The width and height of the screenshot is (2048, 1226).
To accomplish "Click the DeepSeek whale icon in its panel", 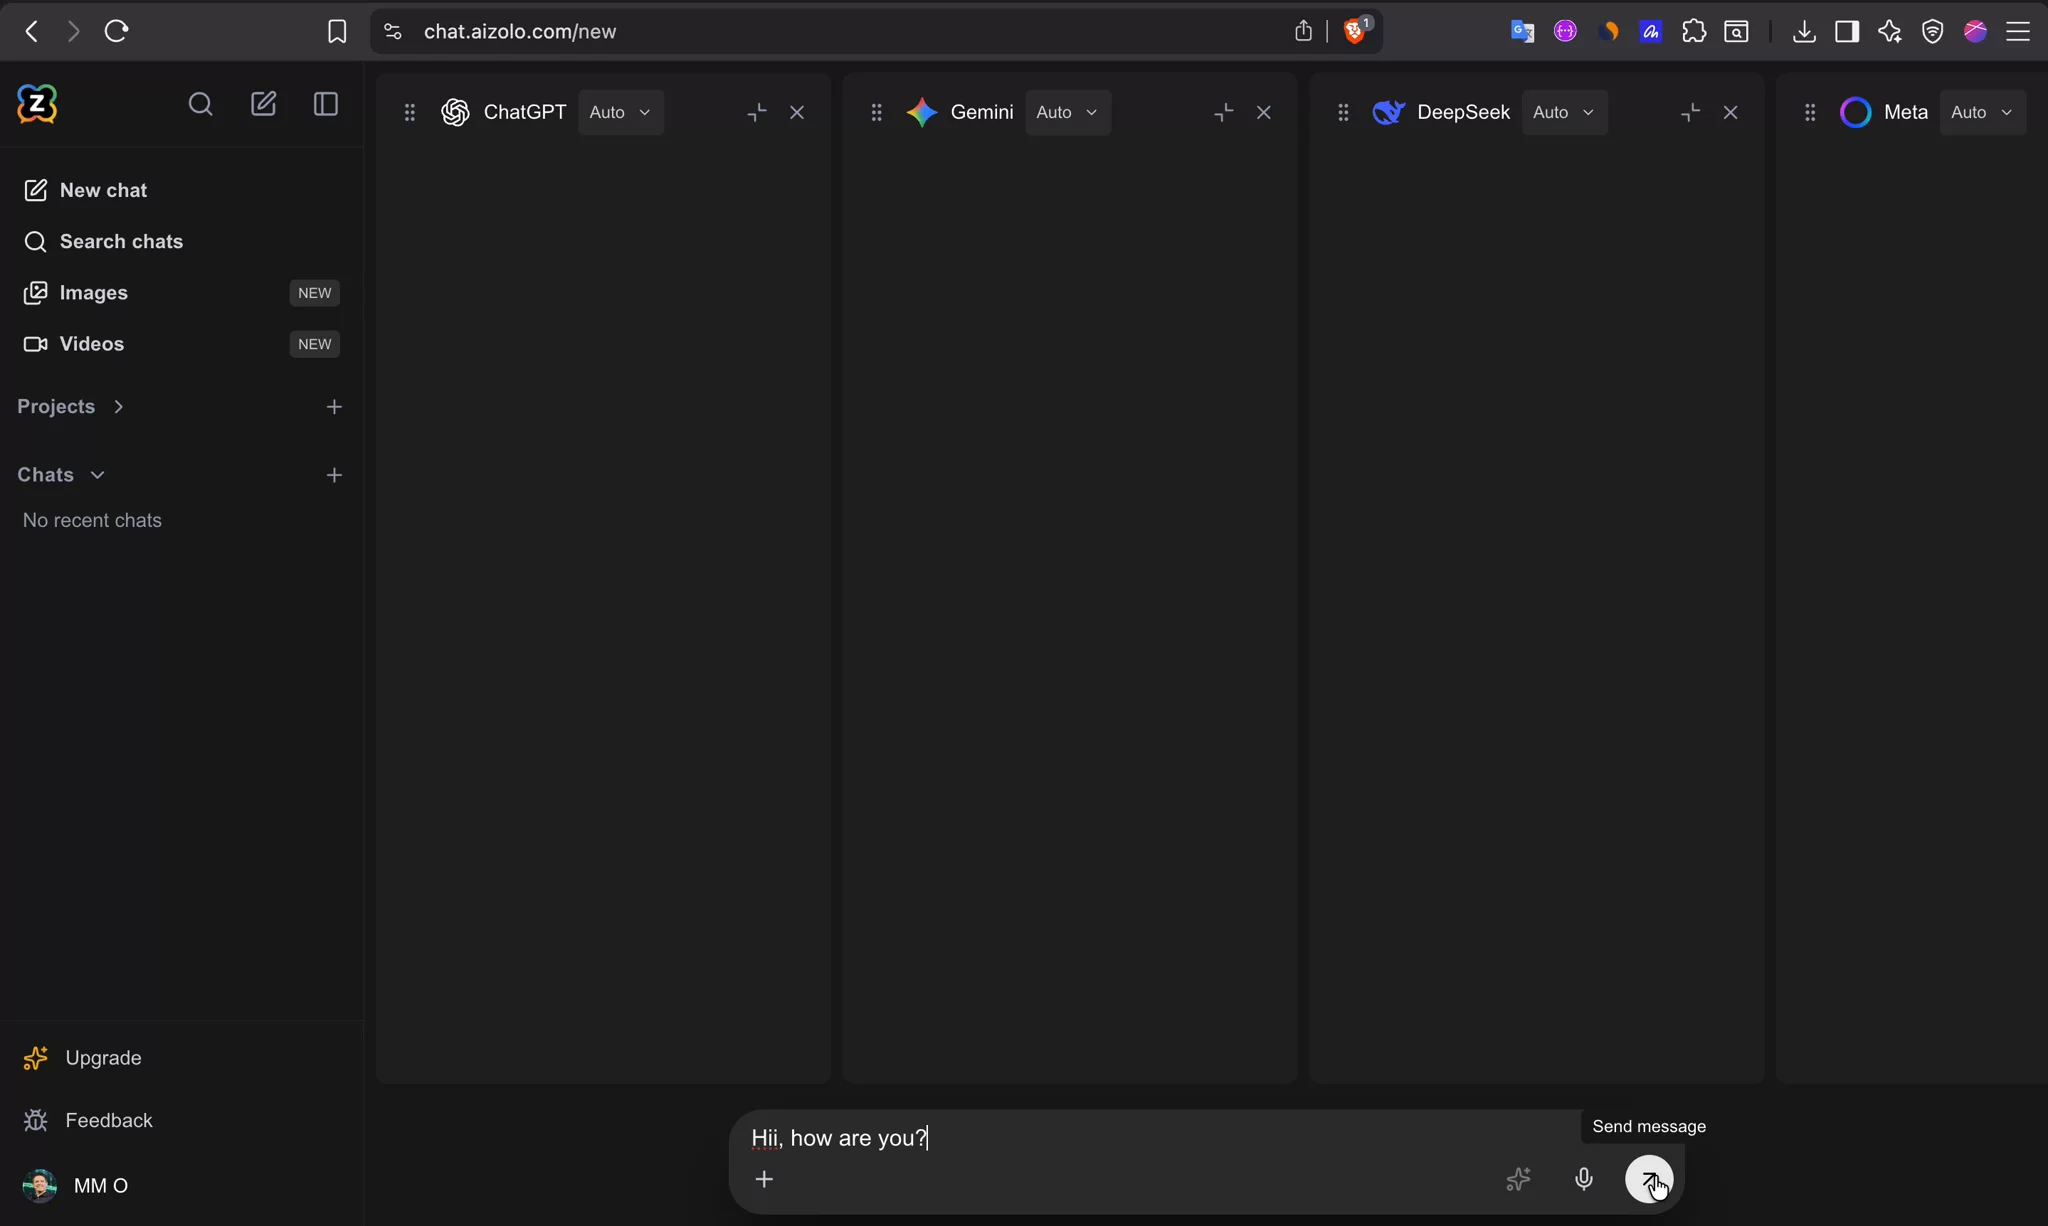I will [x=1389, y=112].
